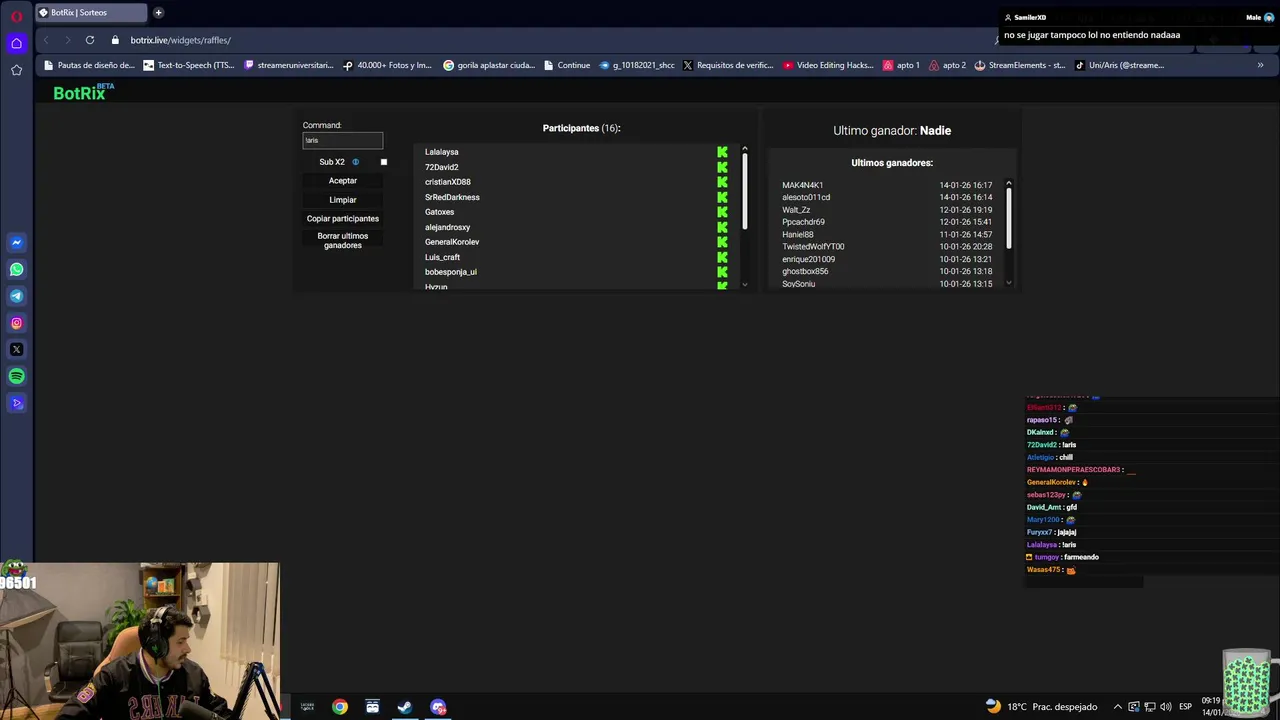This screenshot has height=720, width=1280.
Task: Click the Opera home sidebar icon
Action: coord(16,43)
